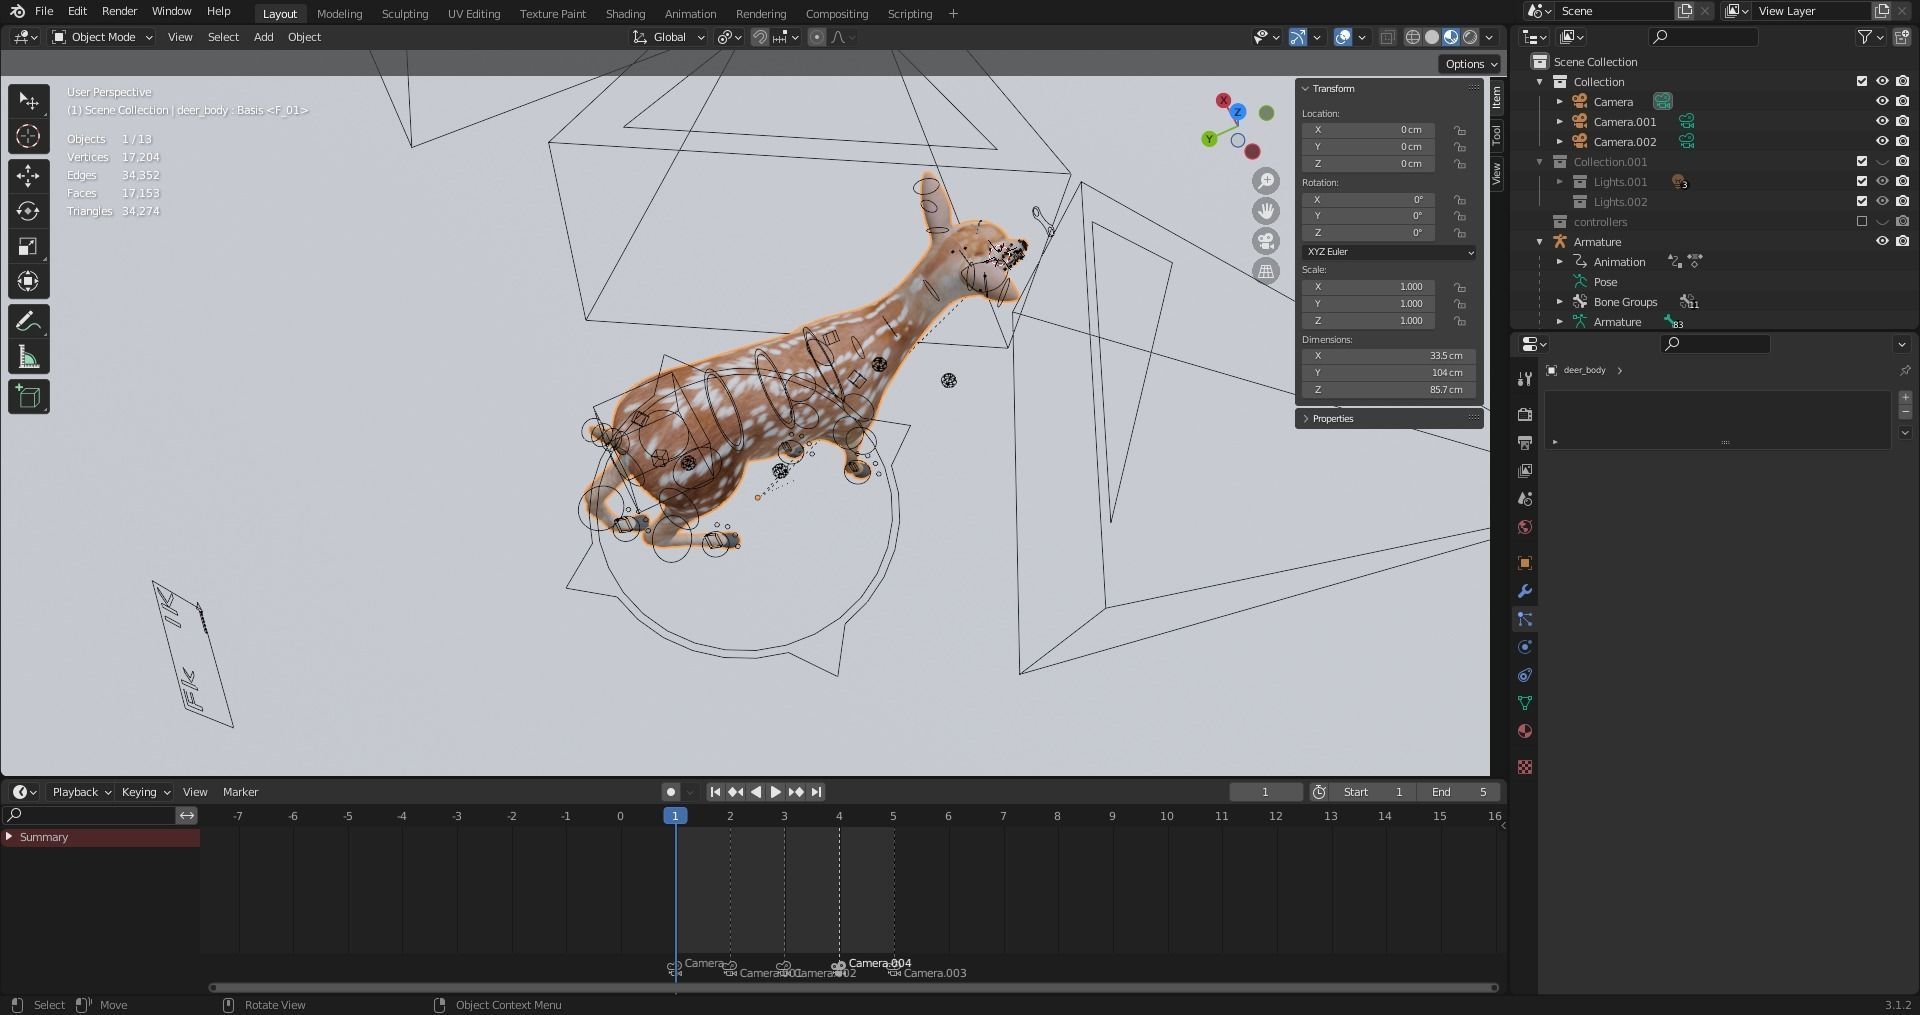Open the viewport Add menu
Image resolution: width=1920 pixels, height=1015 pixels.
263,37
